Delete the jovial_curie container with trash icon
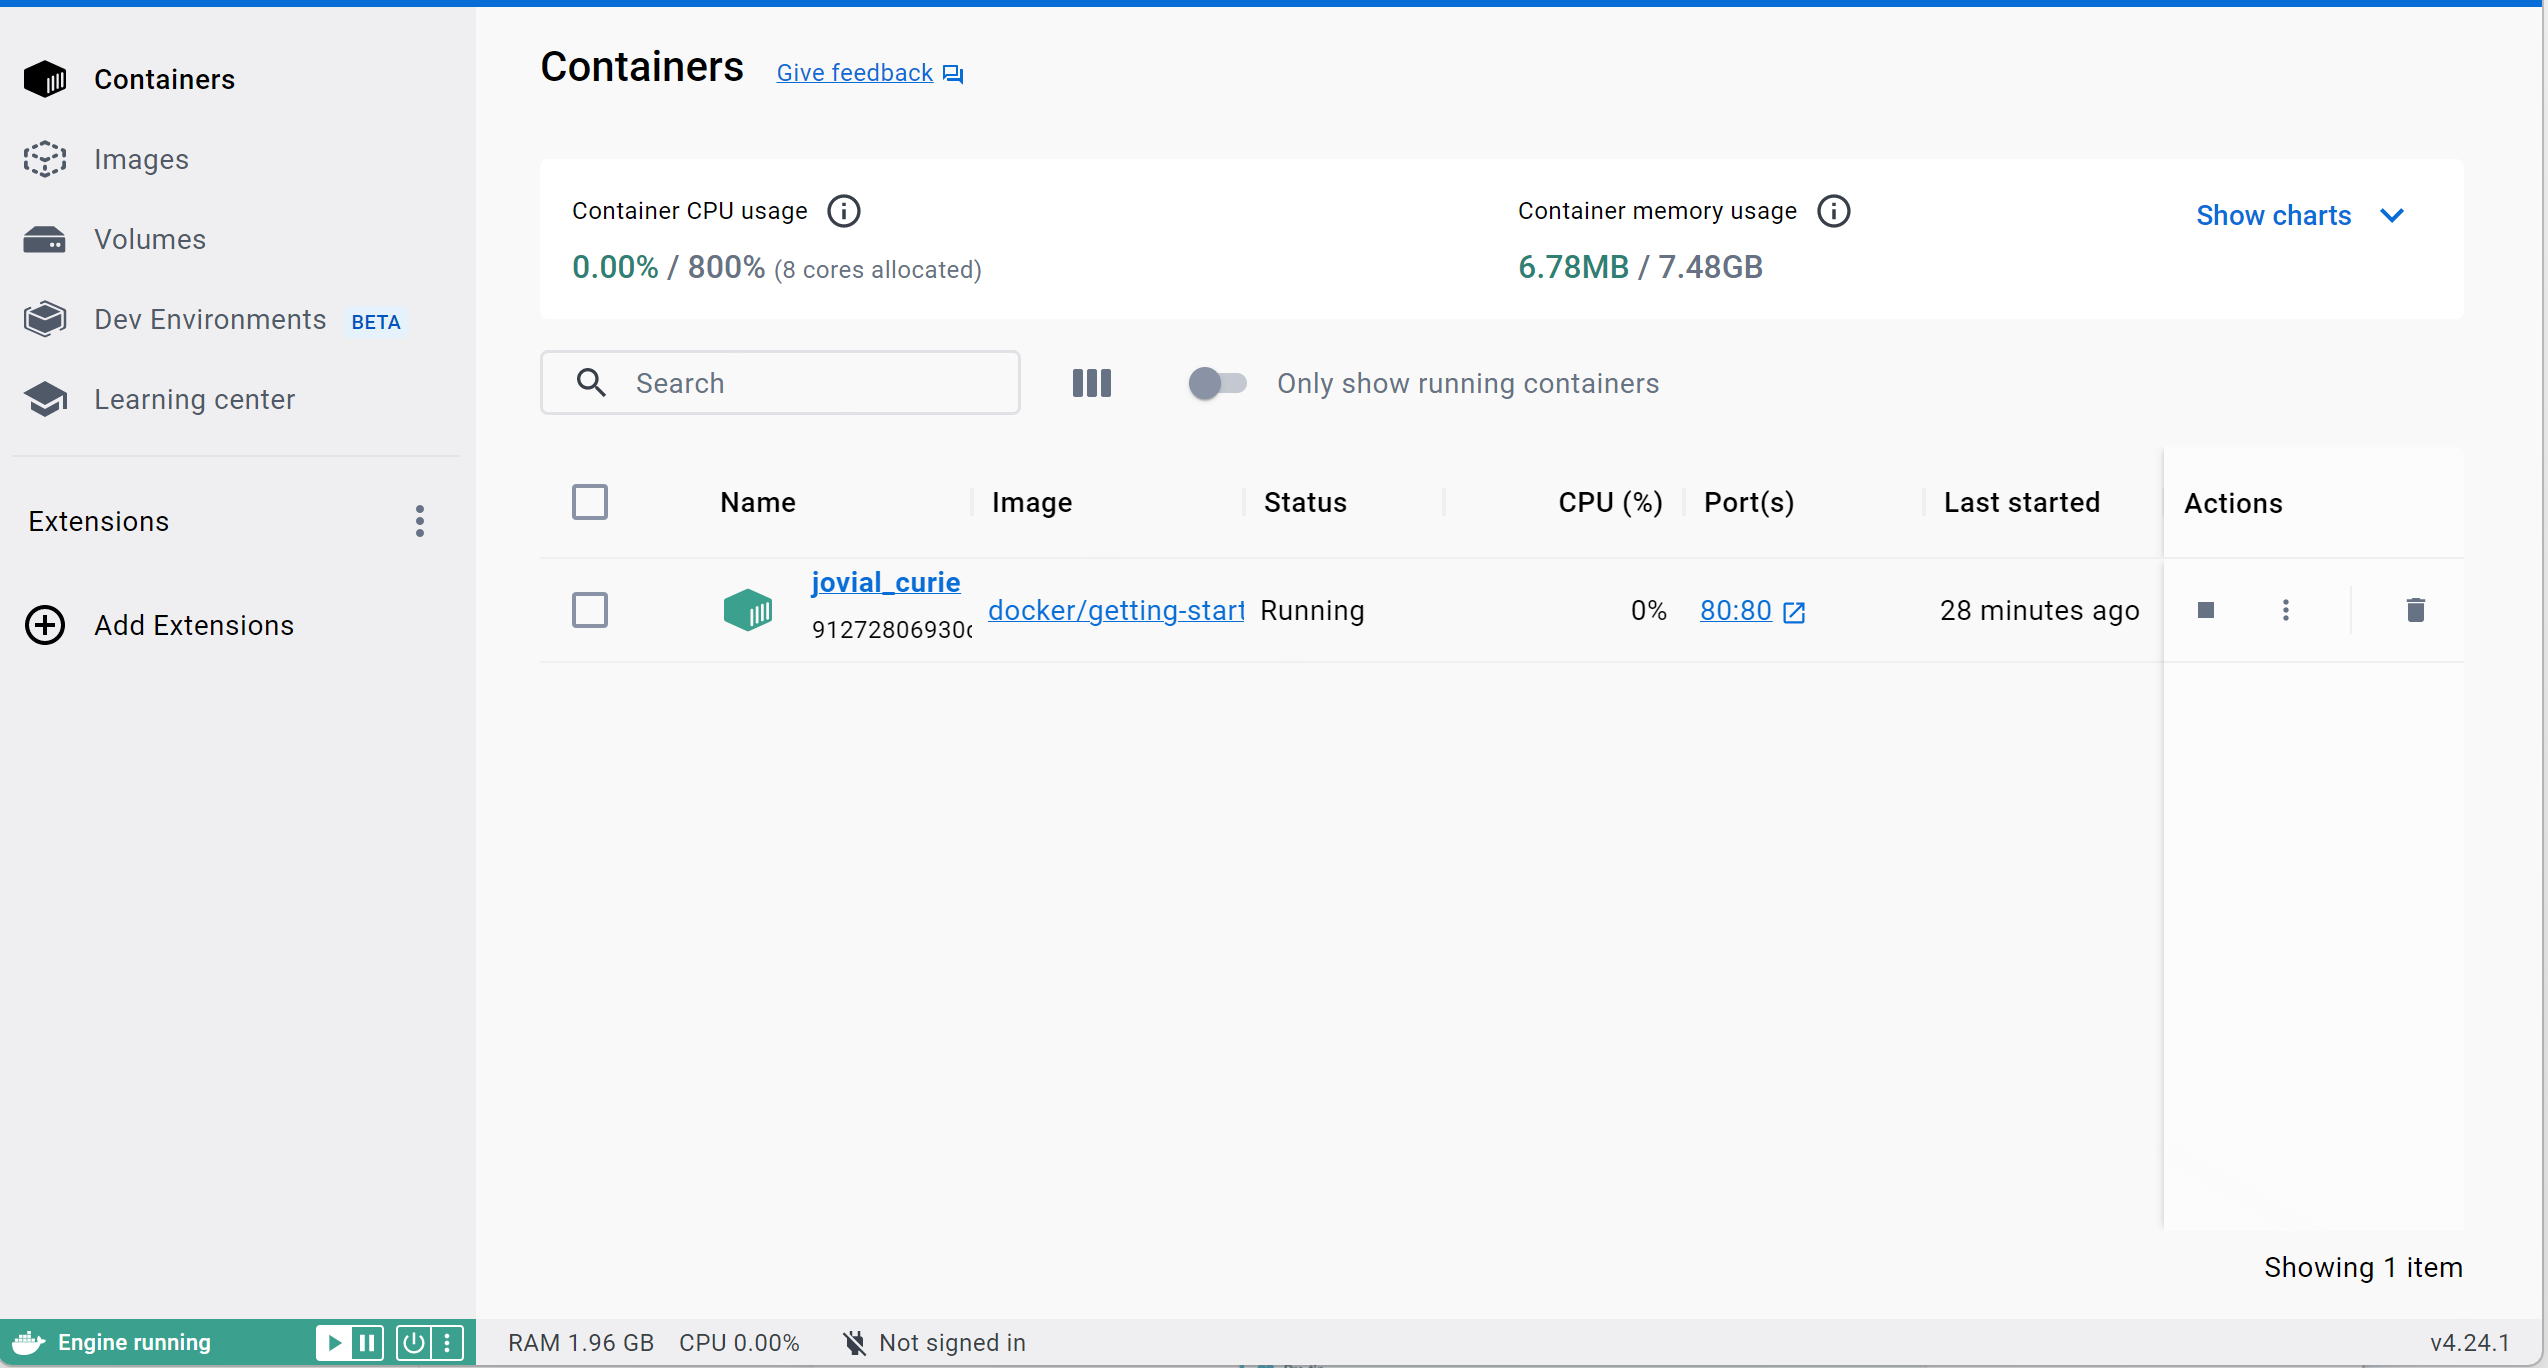The height and width of the screenshot is (1368, 2548). coord(2415,610)
